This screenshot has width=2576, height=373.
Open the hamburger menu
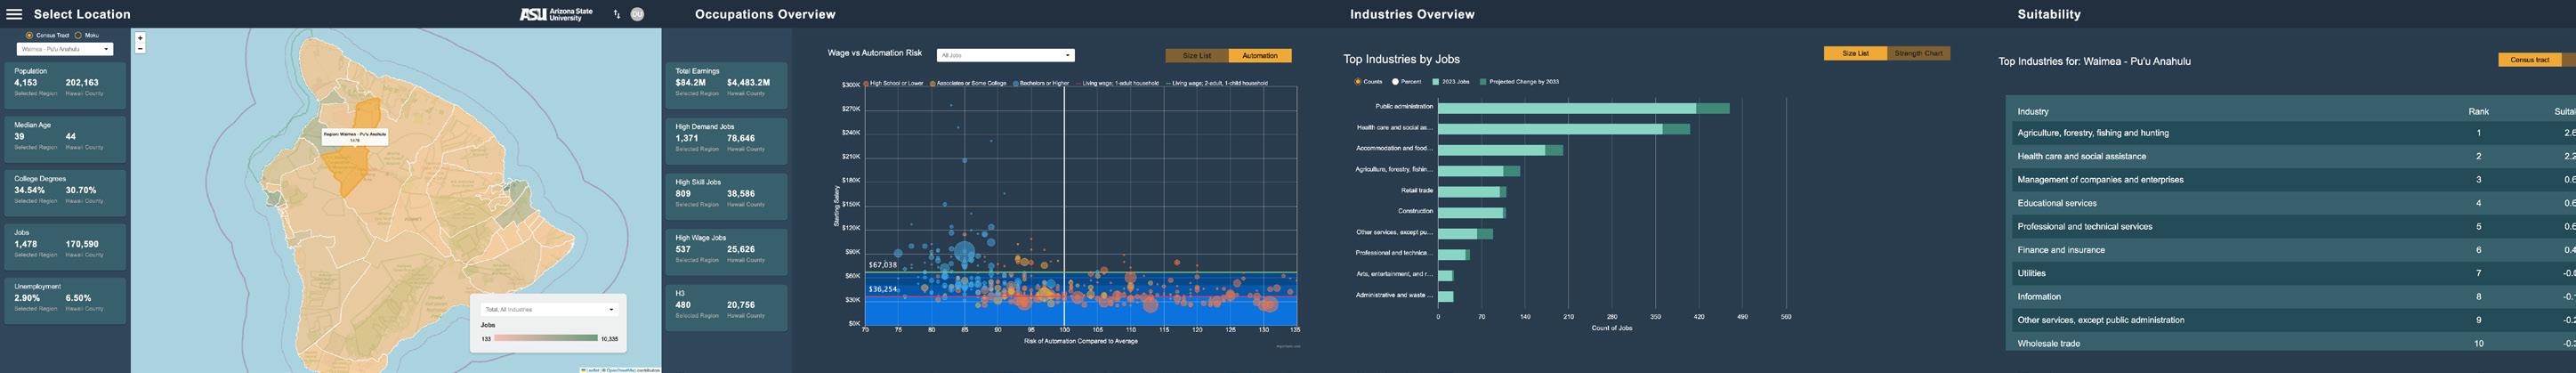tap(14, 14)
